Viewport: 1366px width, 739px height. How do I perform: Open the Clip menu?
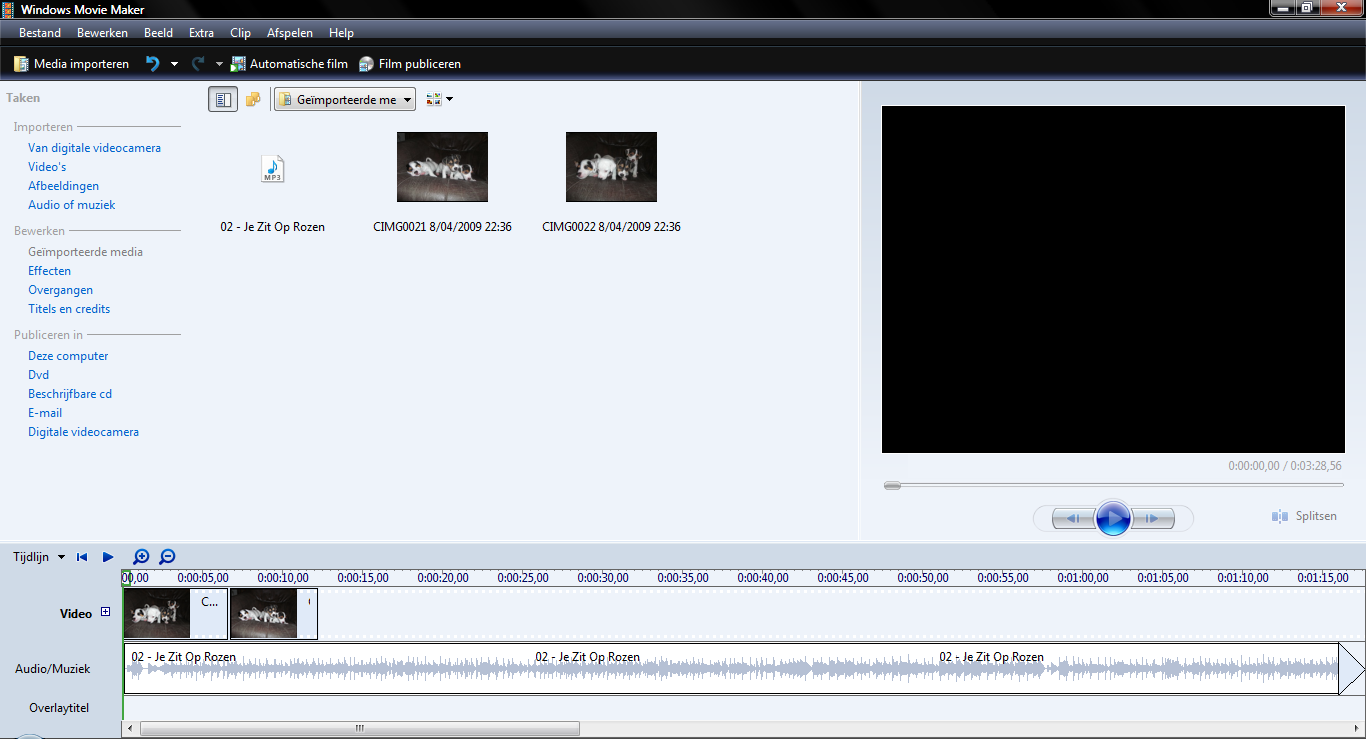(240, 33)
